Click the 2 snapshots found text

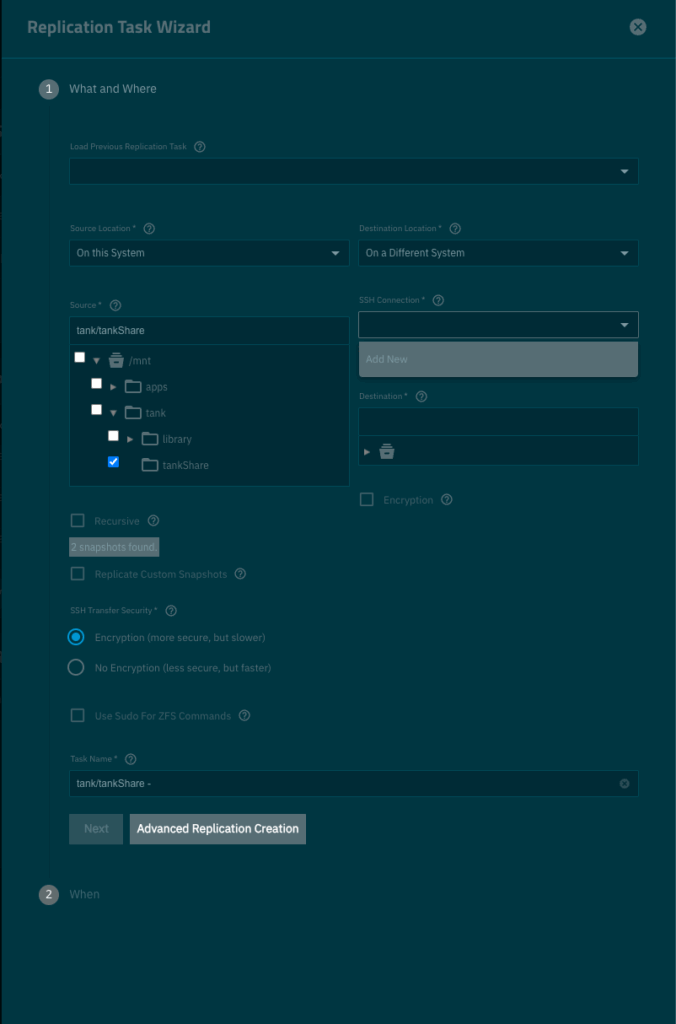pyautogui.click(x=114, y=547)
